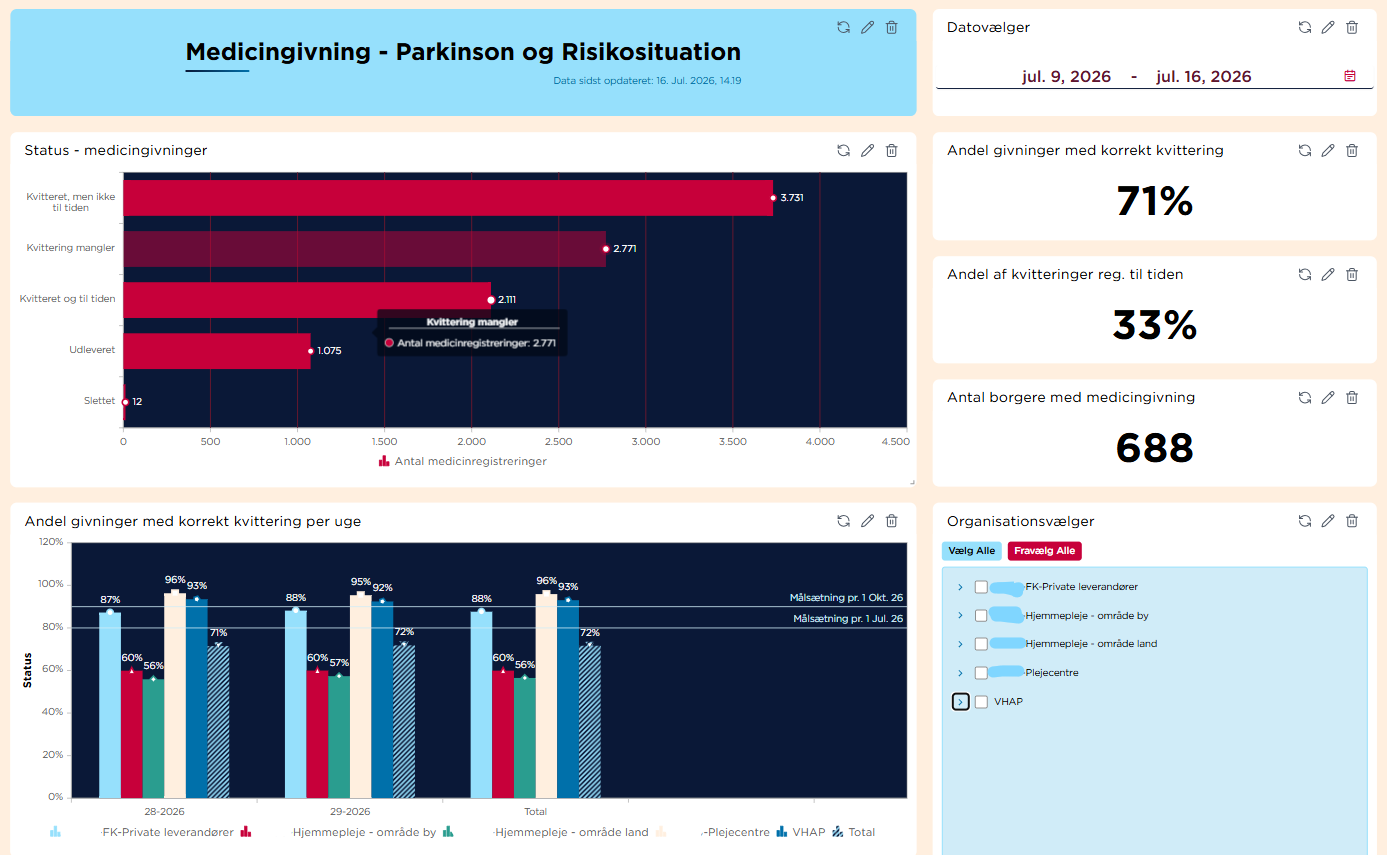Edit the Medicingivning title panel
The width and height of the screenshot is (1387, 855).
point(867,27)
